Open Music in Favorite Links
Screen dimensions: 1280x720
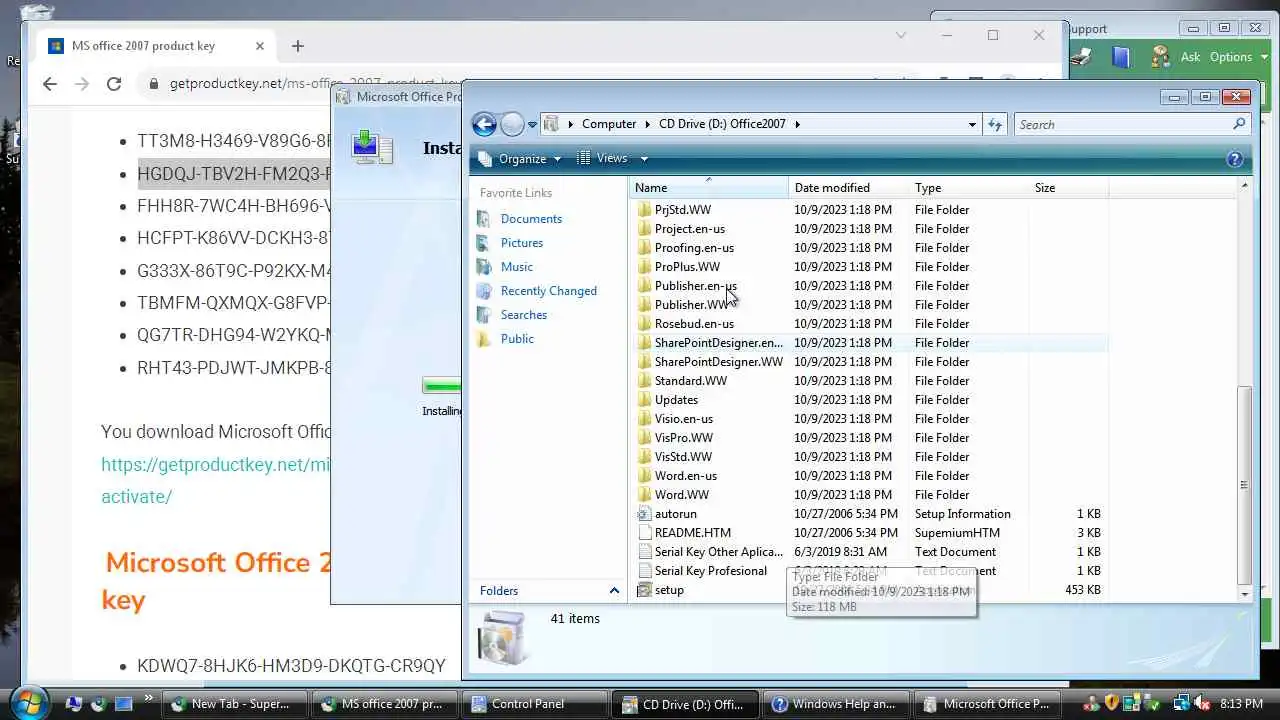pyautogui.click(x=516, y=267)
